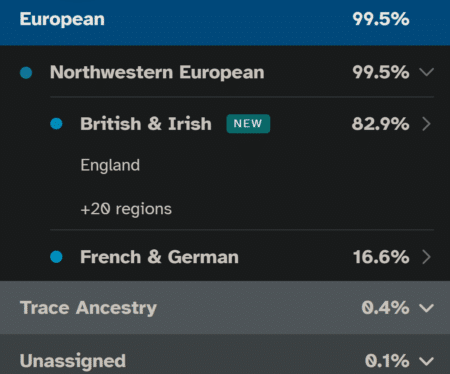Click the European 99.5% header percentage

click(x=381, y=19)
